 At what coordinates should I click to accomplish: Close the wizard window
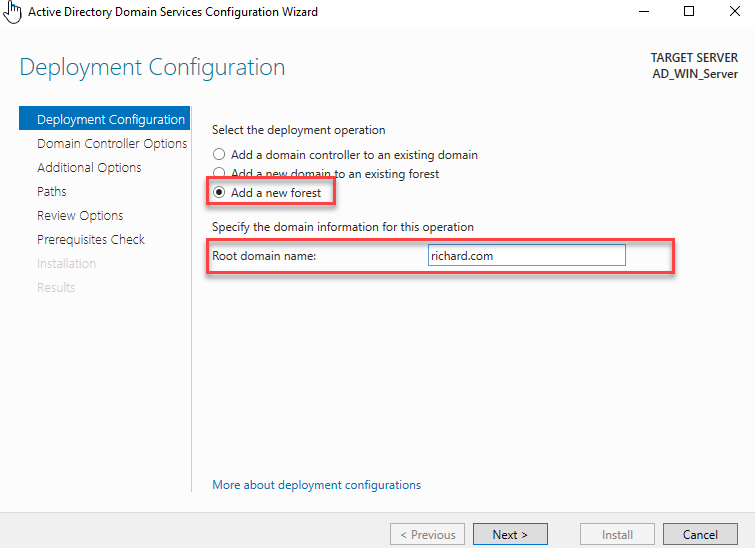coord(735,11)
